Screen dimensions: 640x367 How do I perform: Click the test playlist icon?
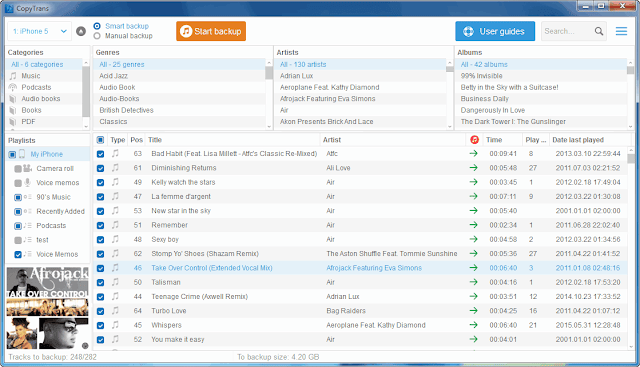(x=27, y=240)
